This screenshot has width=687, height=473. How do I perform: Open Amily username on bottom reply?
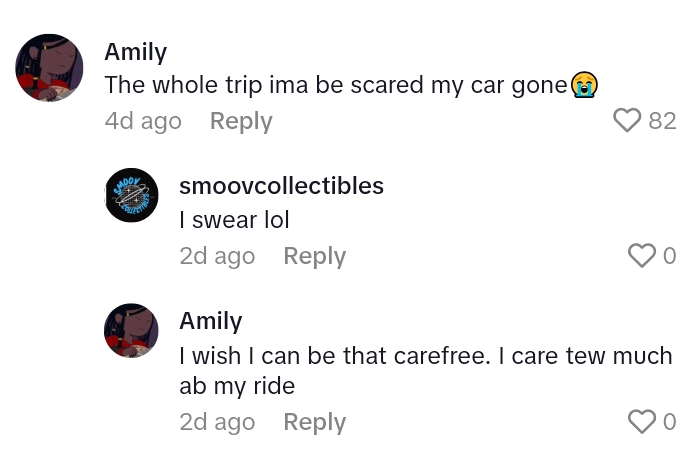pyautogui.click(x=210, y=321)
